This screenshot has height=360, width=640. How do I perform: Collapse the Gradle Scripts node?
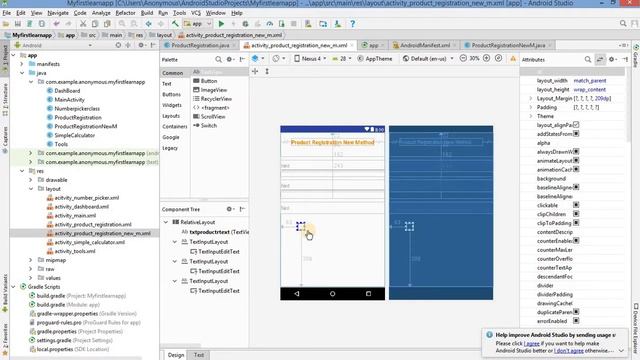point(13,287)
